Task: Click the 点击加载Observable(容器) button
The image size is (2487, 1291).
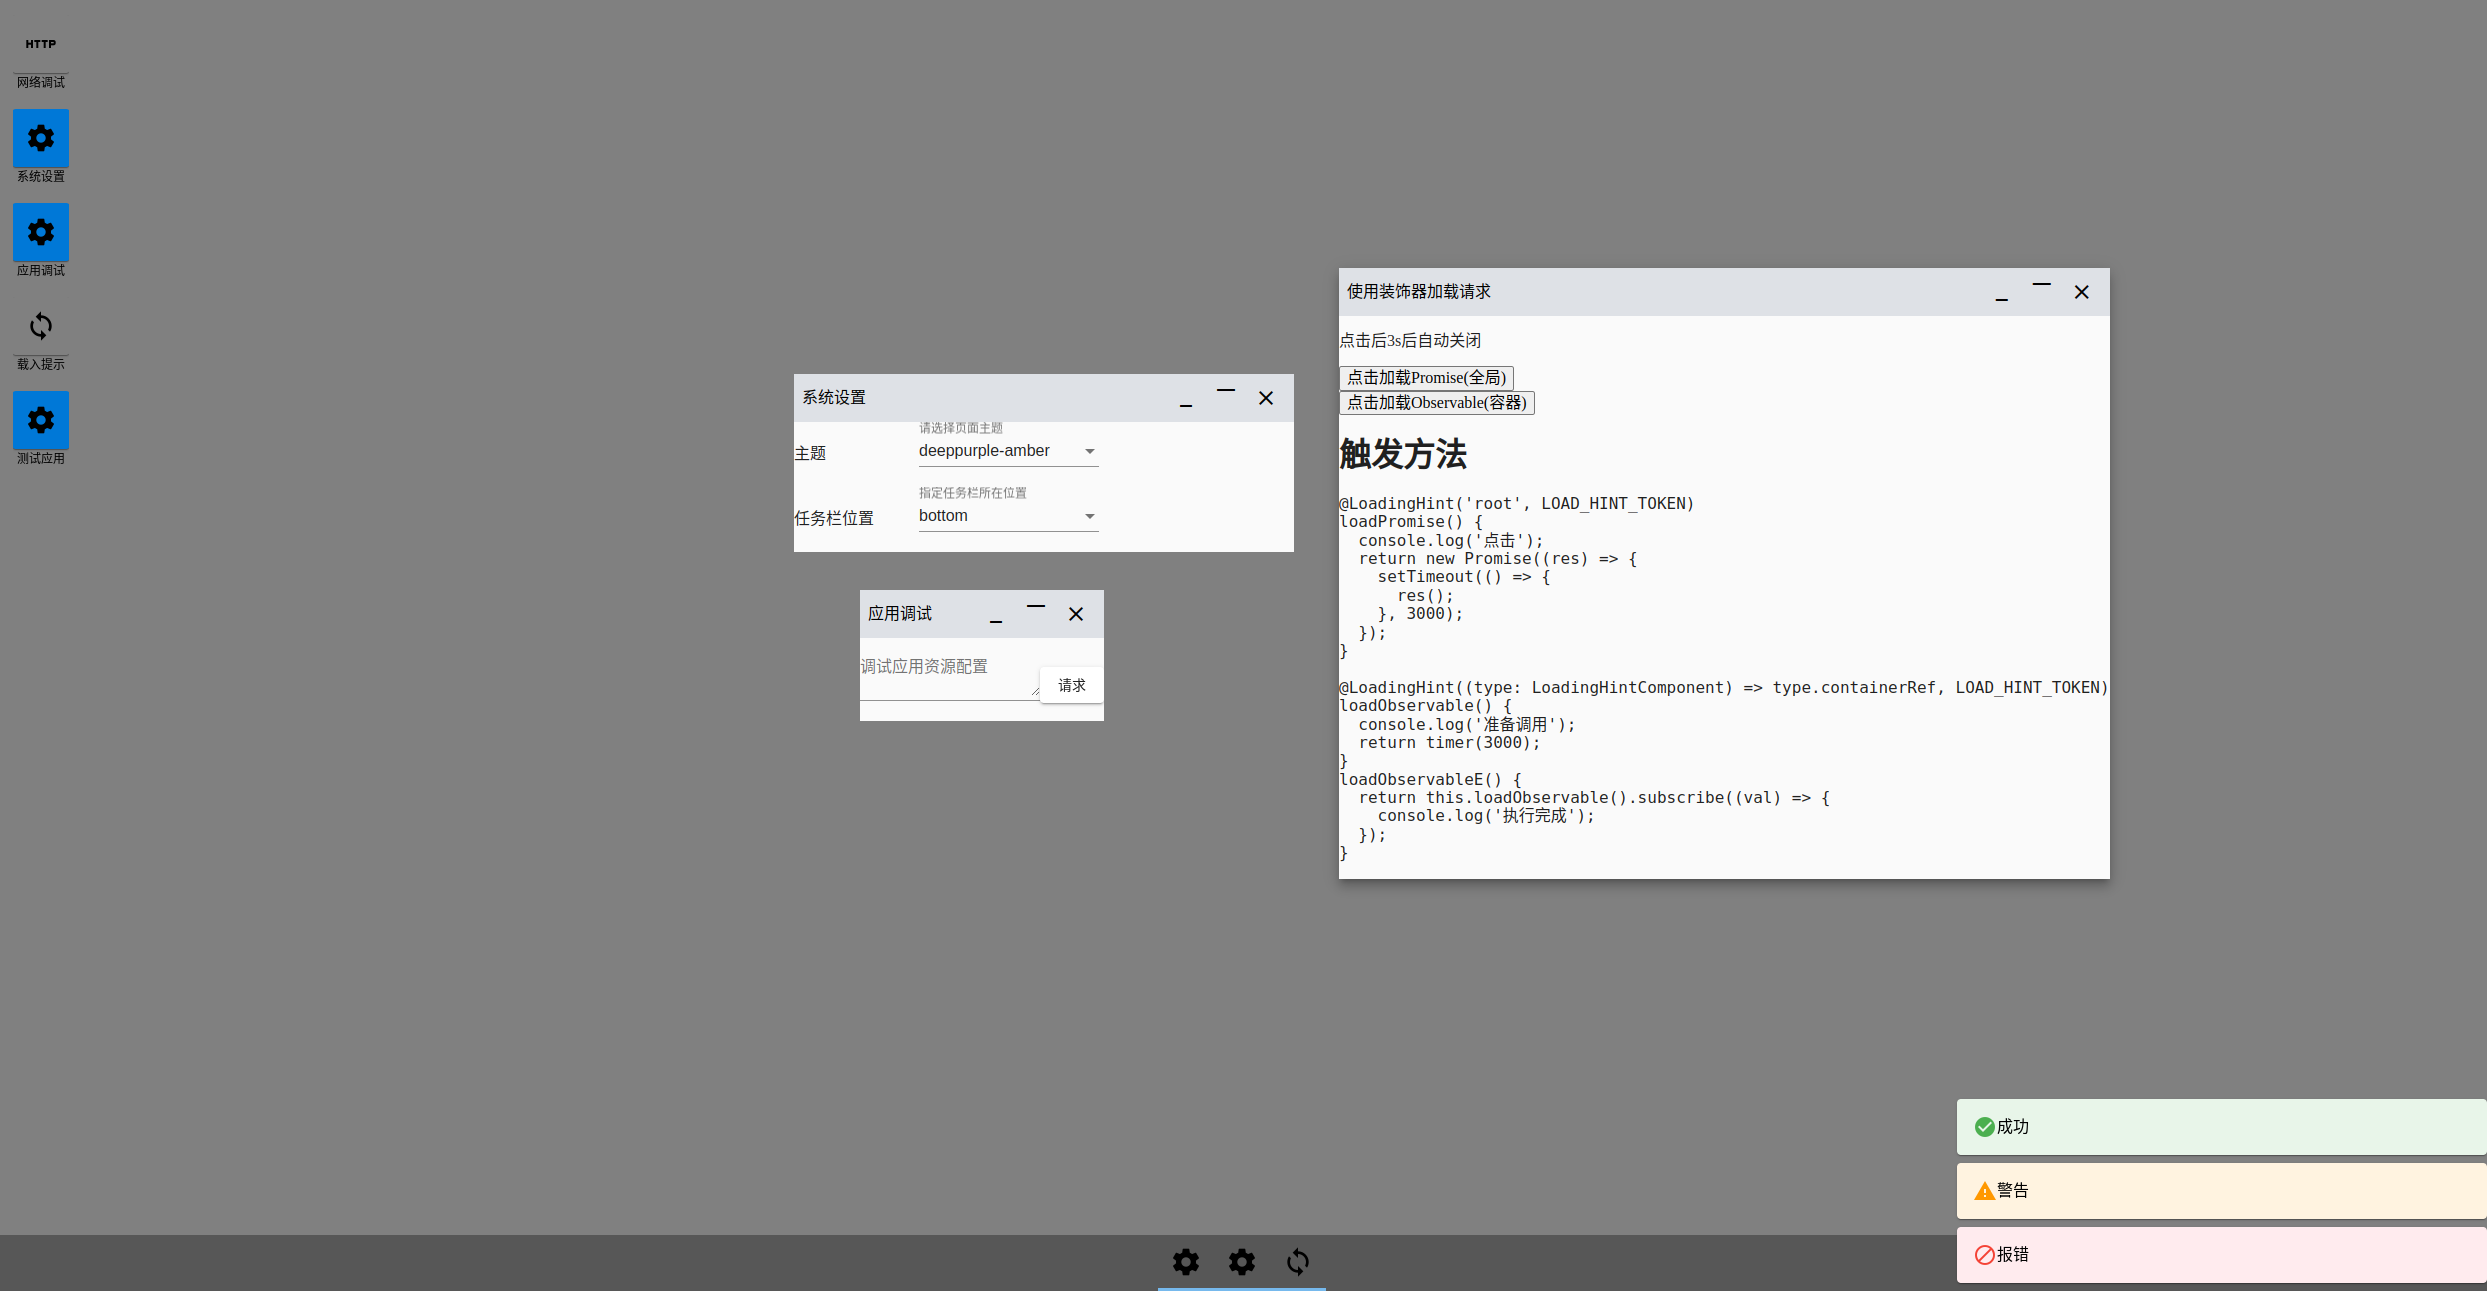Action: [1437, 403]
